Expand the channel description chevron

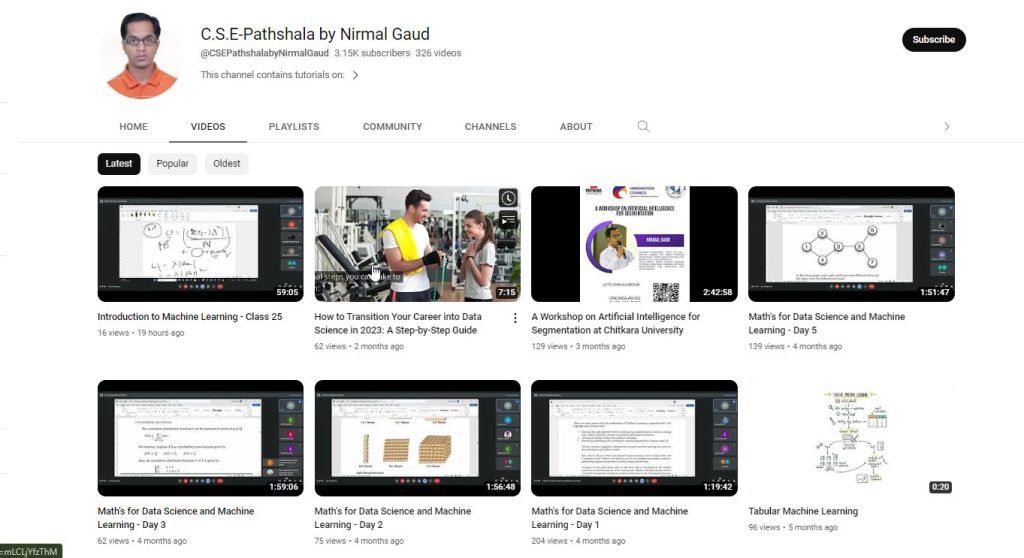point(355,75)
